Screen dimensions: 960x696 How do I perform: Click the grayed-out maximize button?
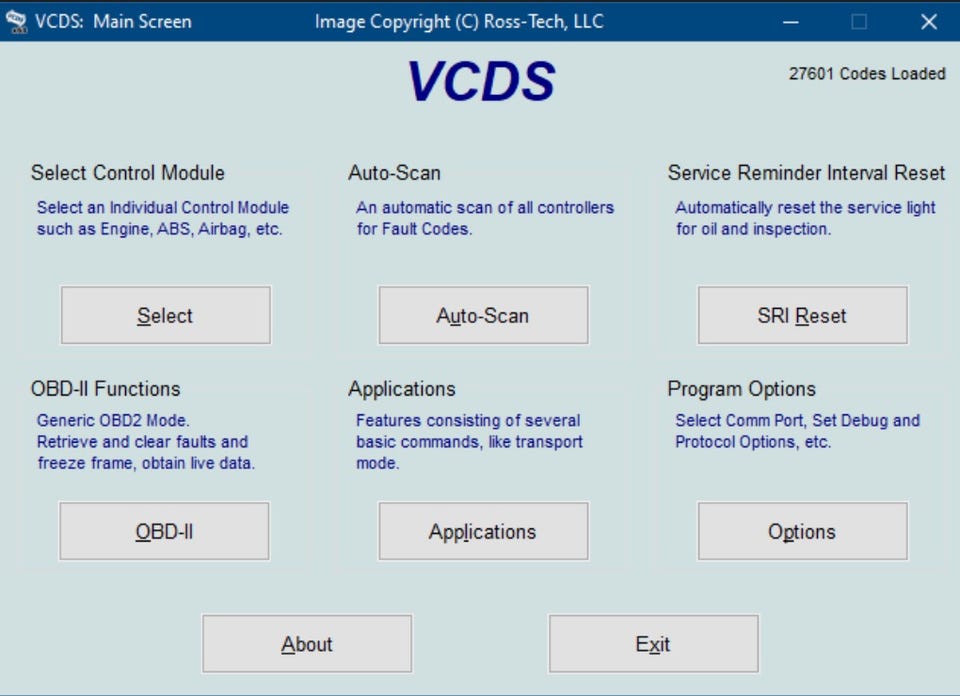point(859,21)
